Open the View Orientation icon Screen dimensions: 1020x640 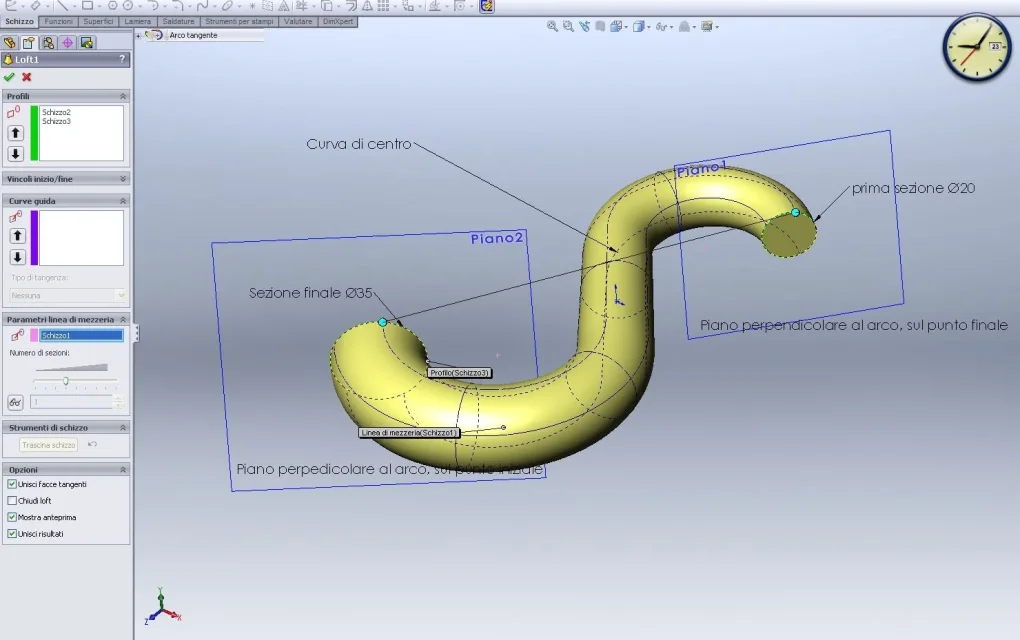pos(615,27)
